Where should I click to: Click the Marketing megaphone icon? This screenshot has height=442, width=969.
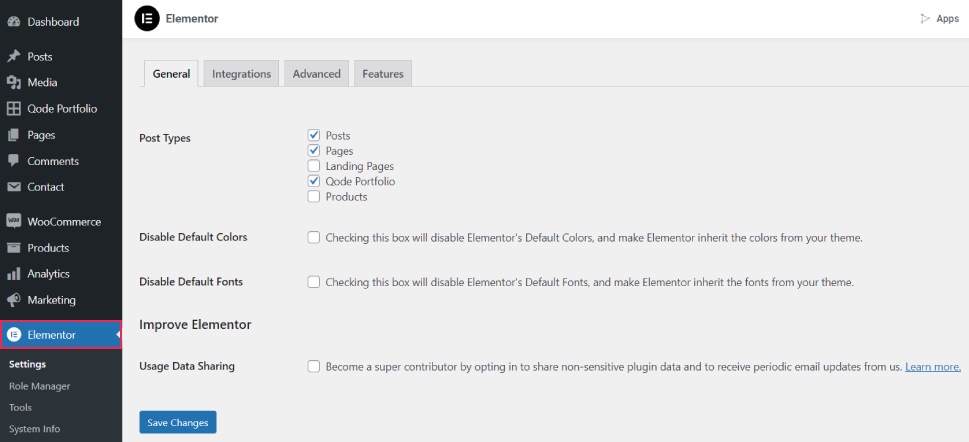pos(14,300)
